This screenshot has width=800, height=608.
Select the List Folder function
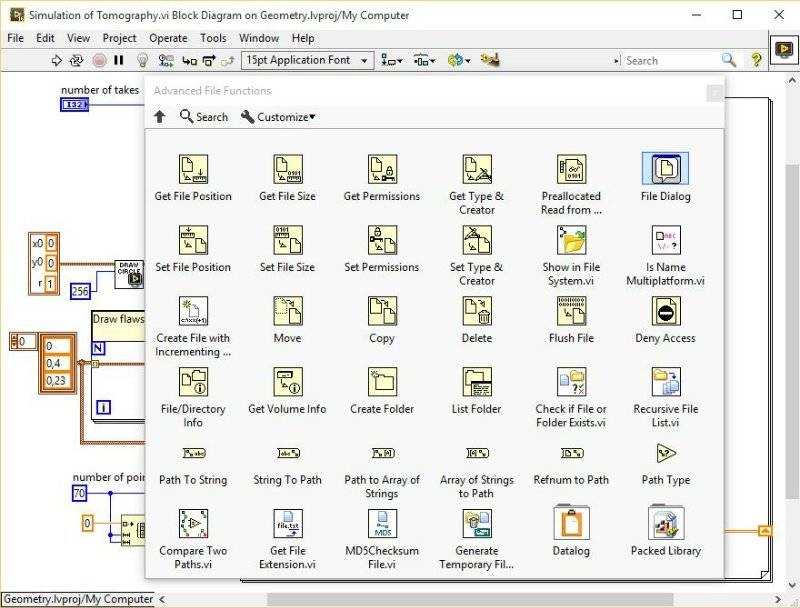477,382
